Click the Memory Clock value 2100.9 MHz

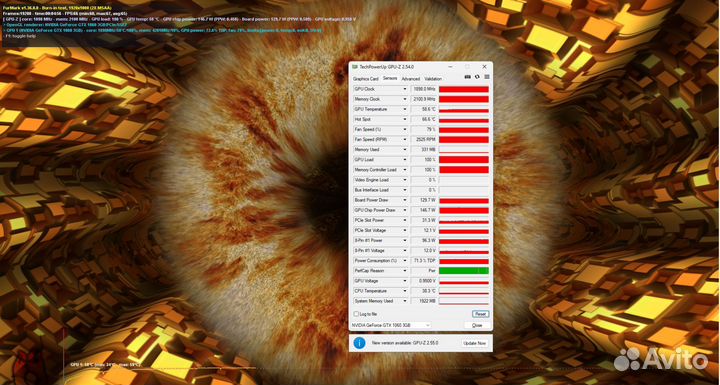(x=423, y=99)
